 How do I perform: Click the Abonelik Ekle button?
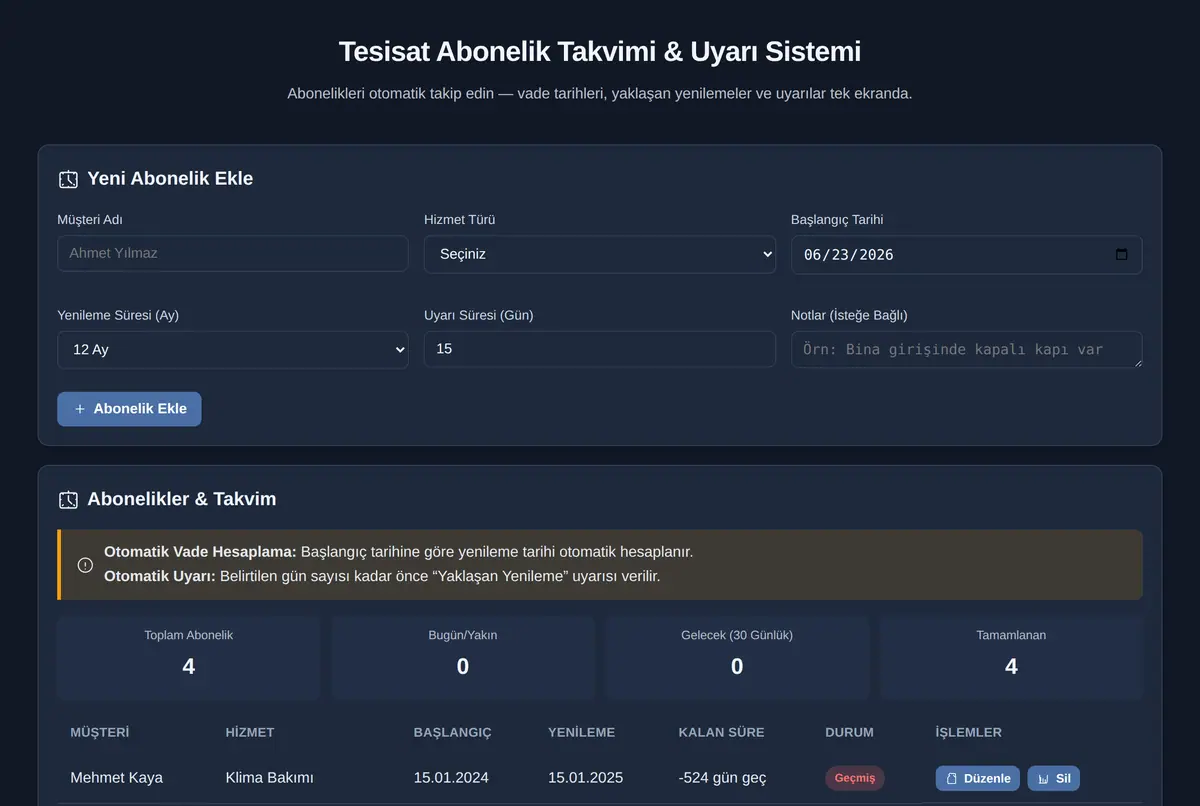point(129,409)
